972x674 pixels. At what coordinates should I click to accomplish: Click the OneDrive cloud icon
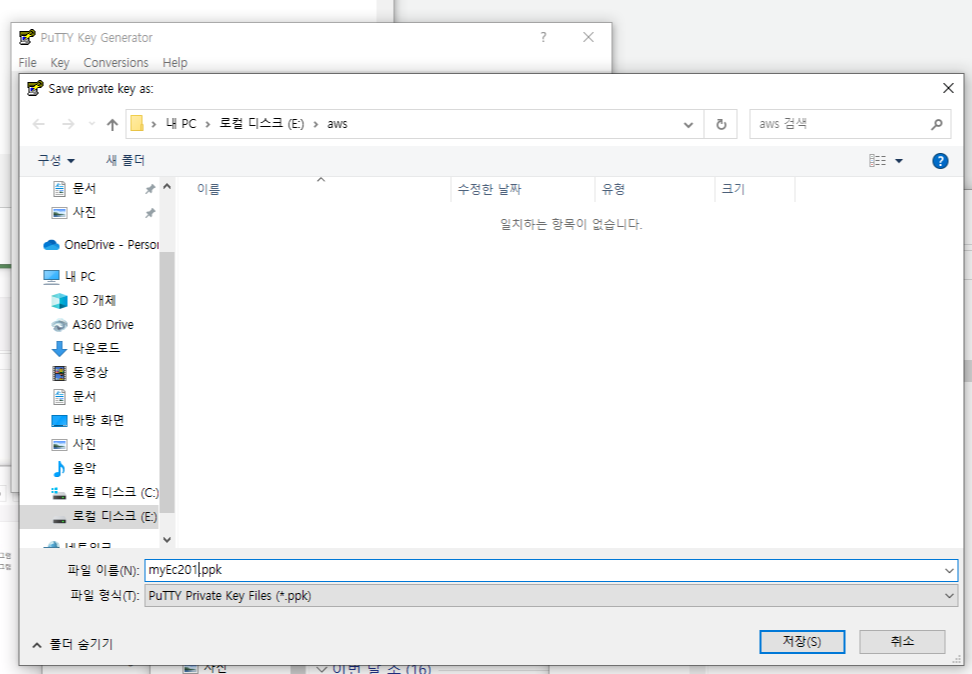pos(51,245)
